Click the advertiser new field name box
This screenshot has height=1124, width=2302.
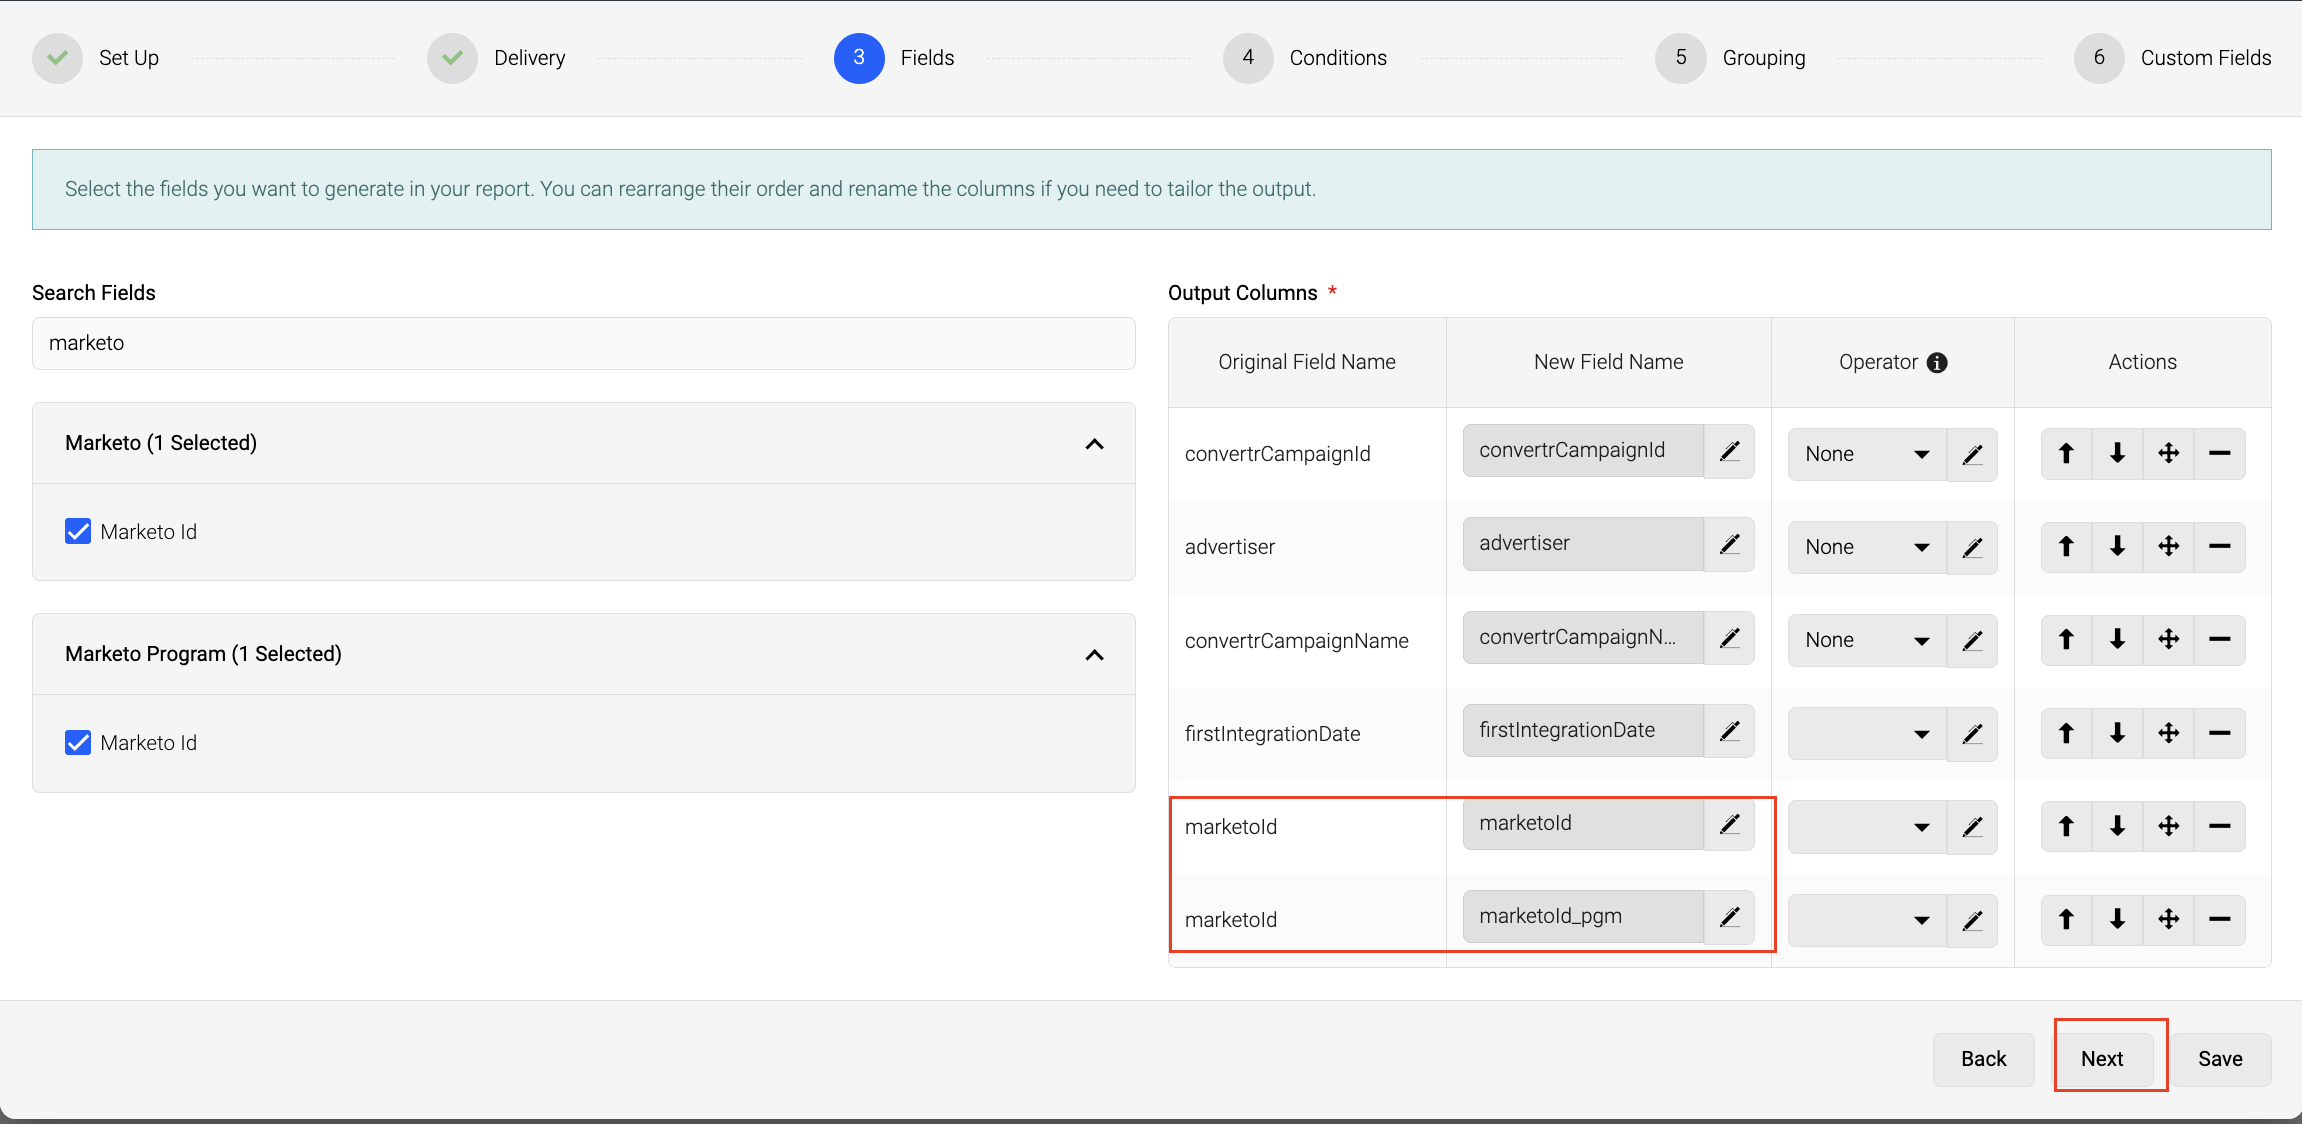point(1583,544)
